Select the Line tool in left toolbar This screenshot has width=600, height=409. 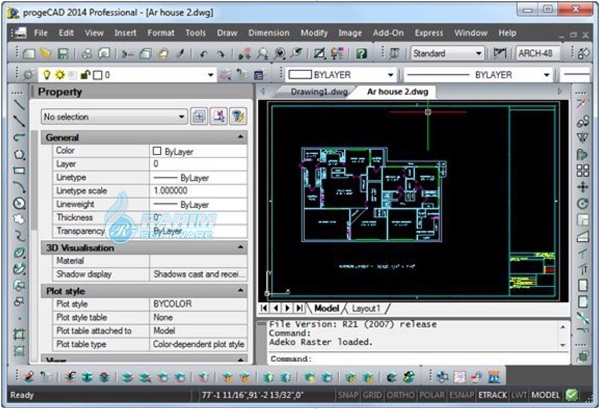pyautogui.click(x=19, y=104)
